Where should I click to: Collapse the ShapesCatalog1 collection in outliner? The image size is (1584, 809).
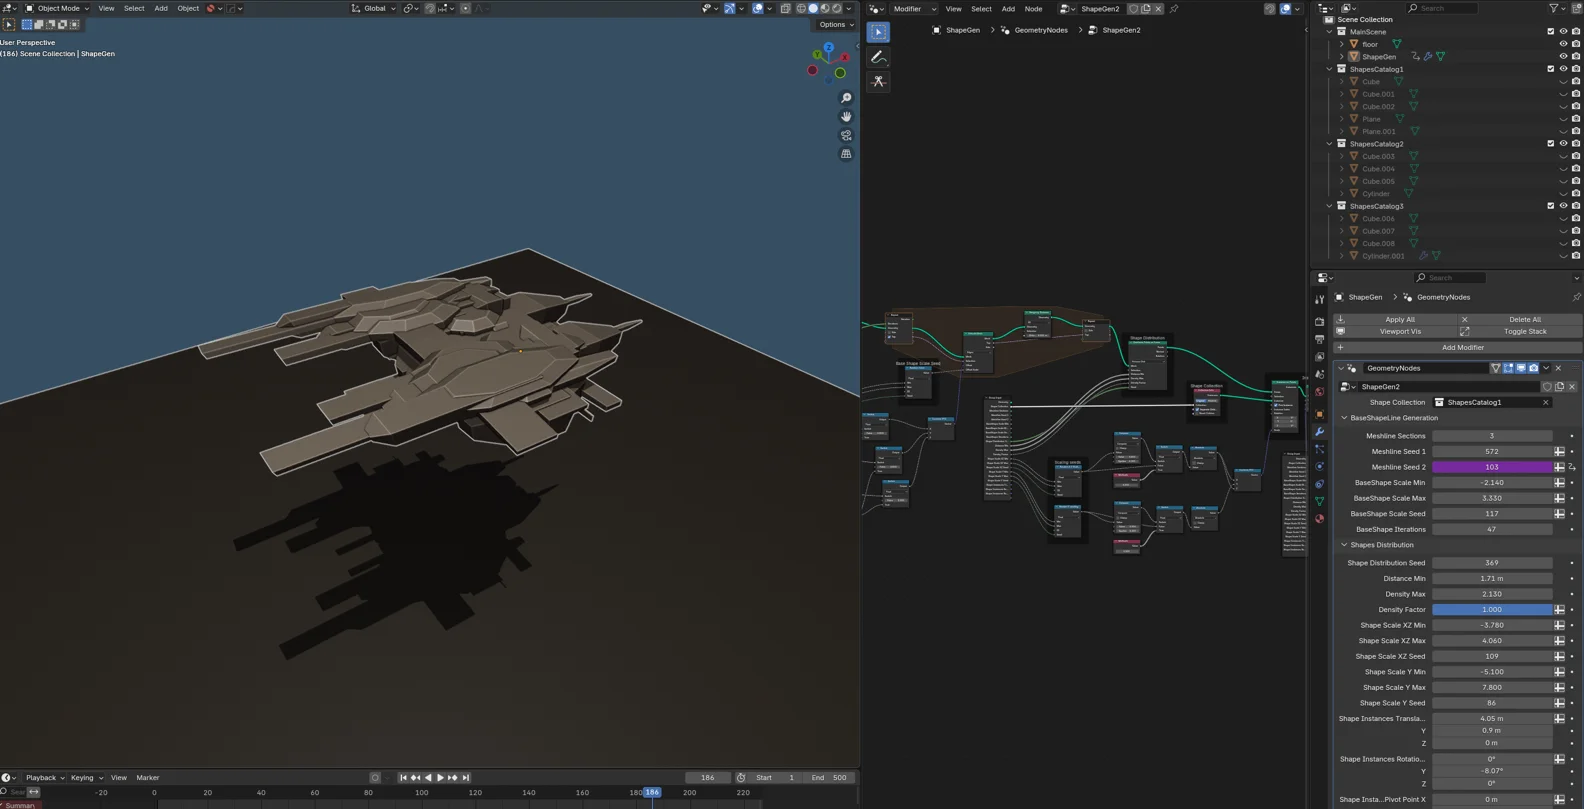point(1329,69)
